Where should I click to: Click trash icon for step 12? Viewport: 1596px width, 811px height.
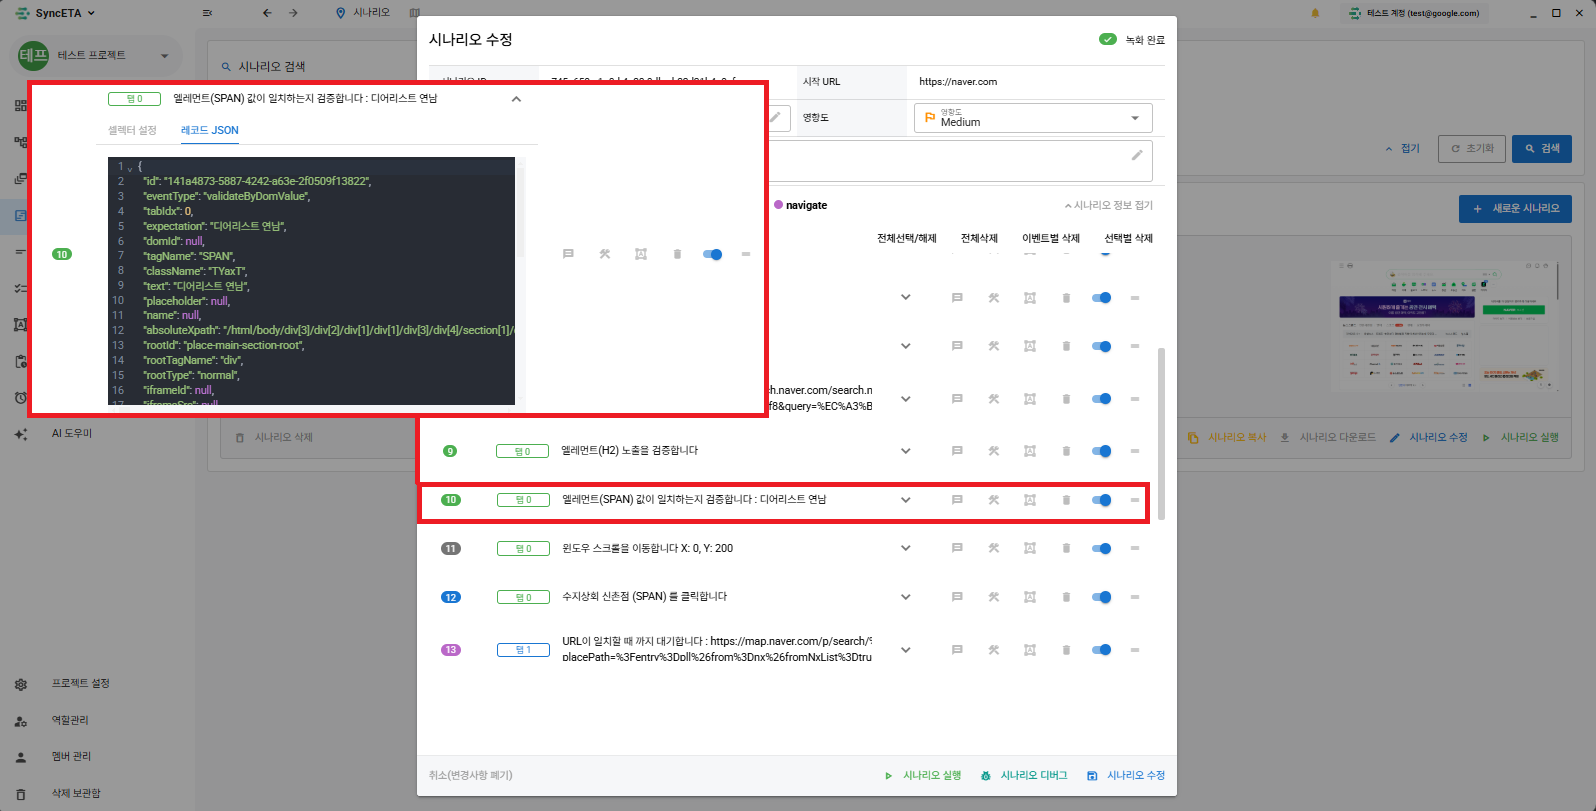click(1066, 597)
